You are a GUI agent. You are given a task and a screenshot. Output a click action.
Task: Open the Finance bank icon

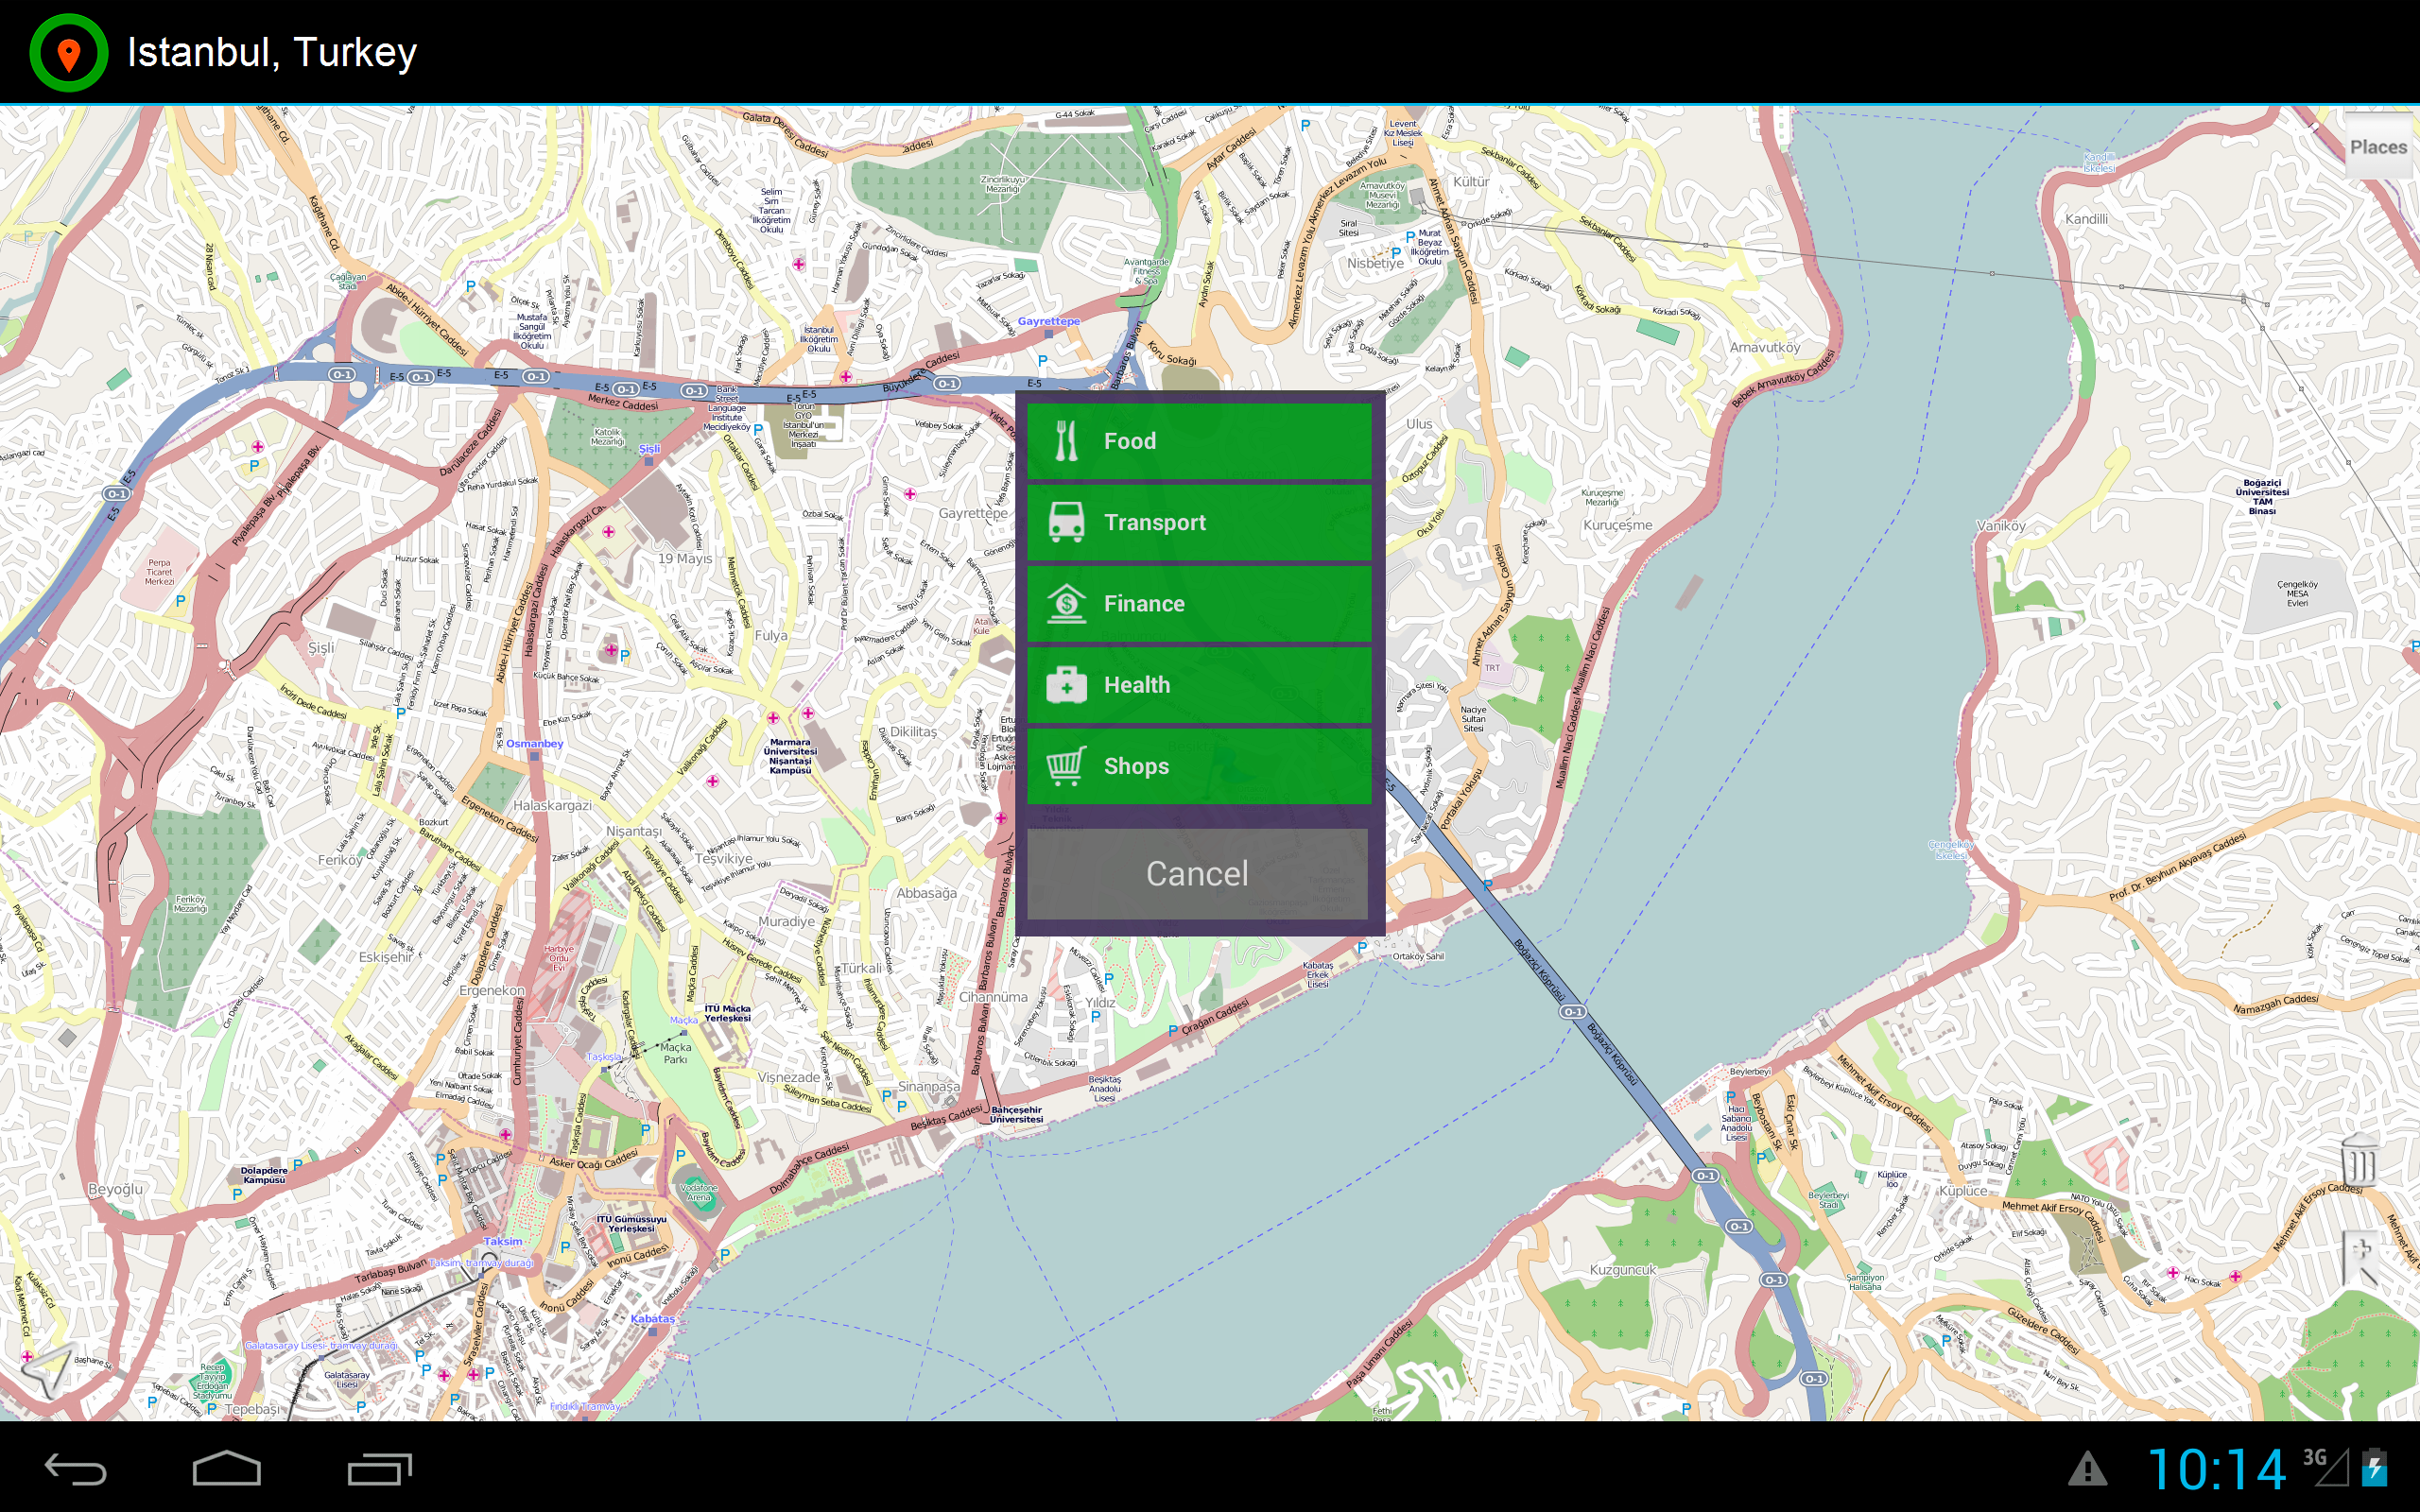[1068, 602]
